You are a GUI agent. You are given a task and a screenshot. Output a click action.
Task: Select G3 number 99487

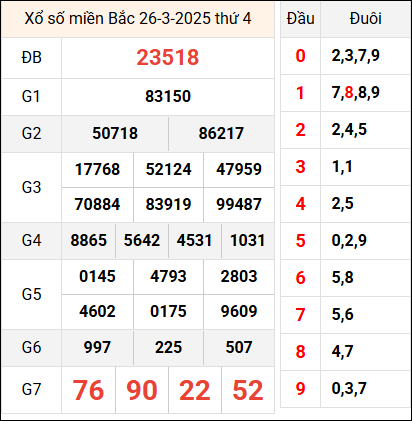coord(239,204)
